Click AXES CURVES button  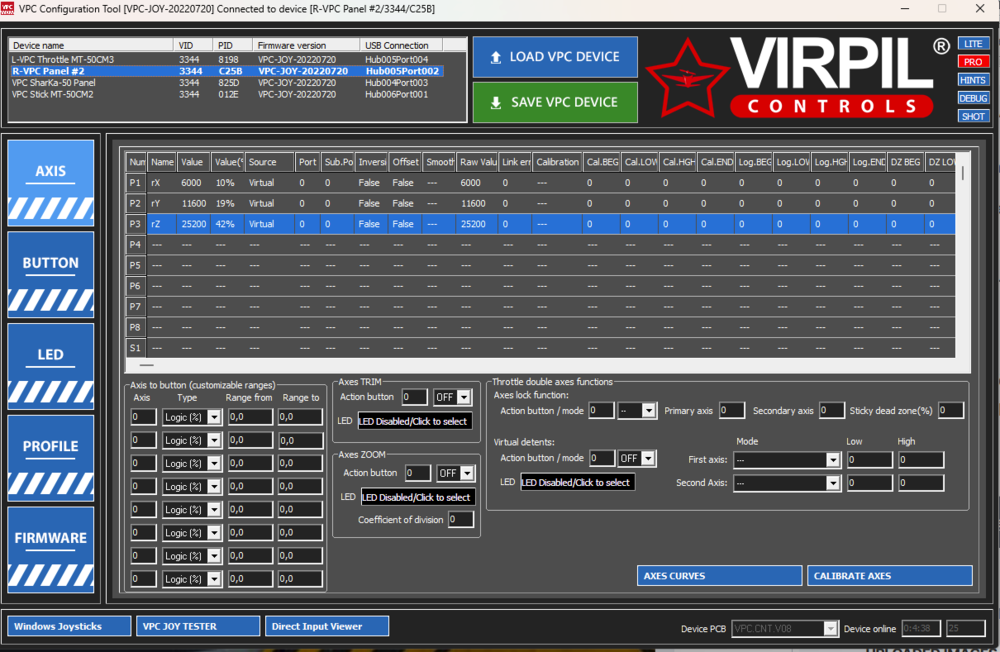(719, 575)
